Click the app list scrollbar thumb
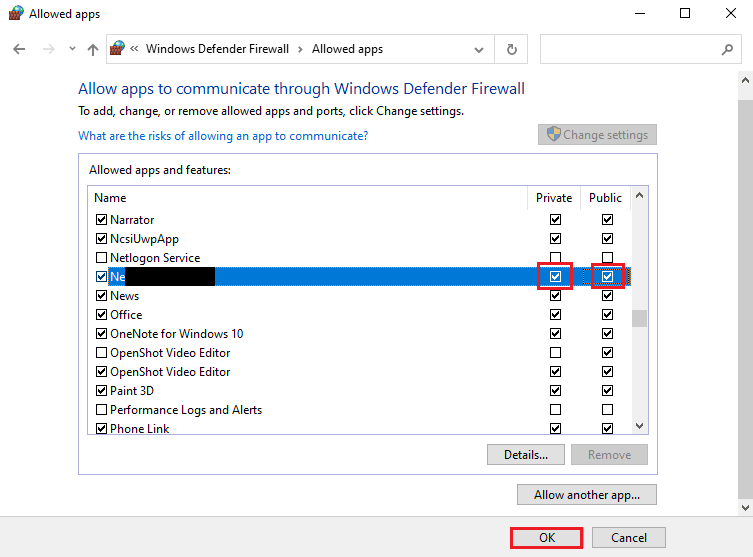 [639, 318]
